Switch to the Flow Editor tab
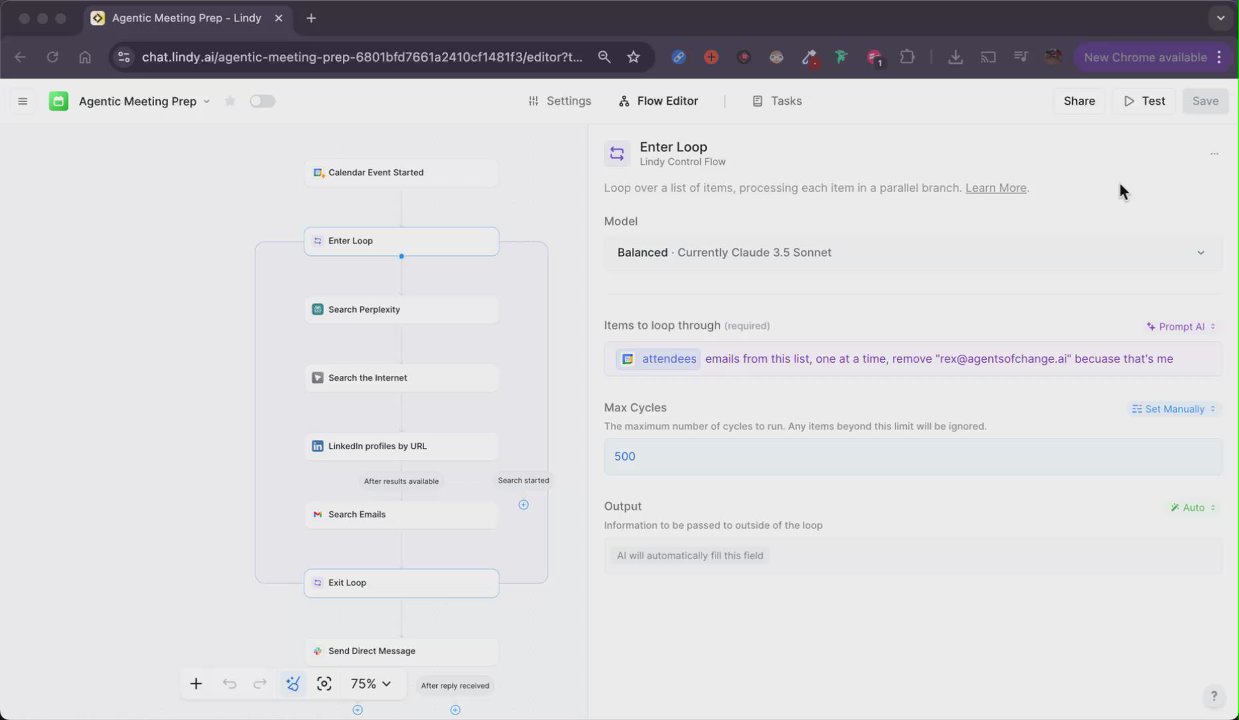Viewport: 1239px width, 720px height. pyautogui.click(x=658, y=101)
